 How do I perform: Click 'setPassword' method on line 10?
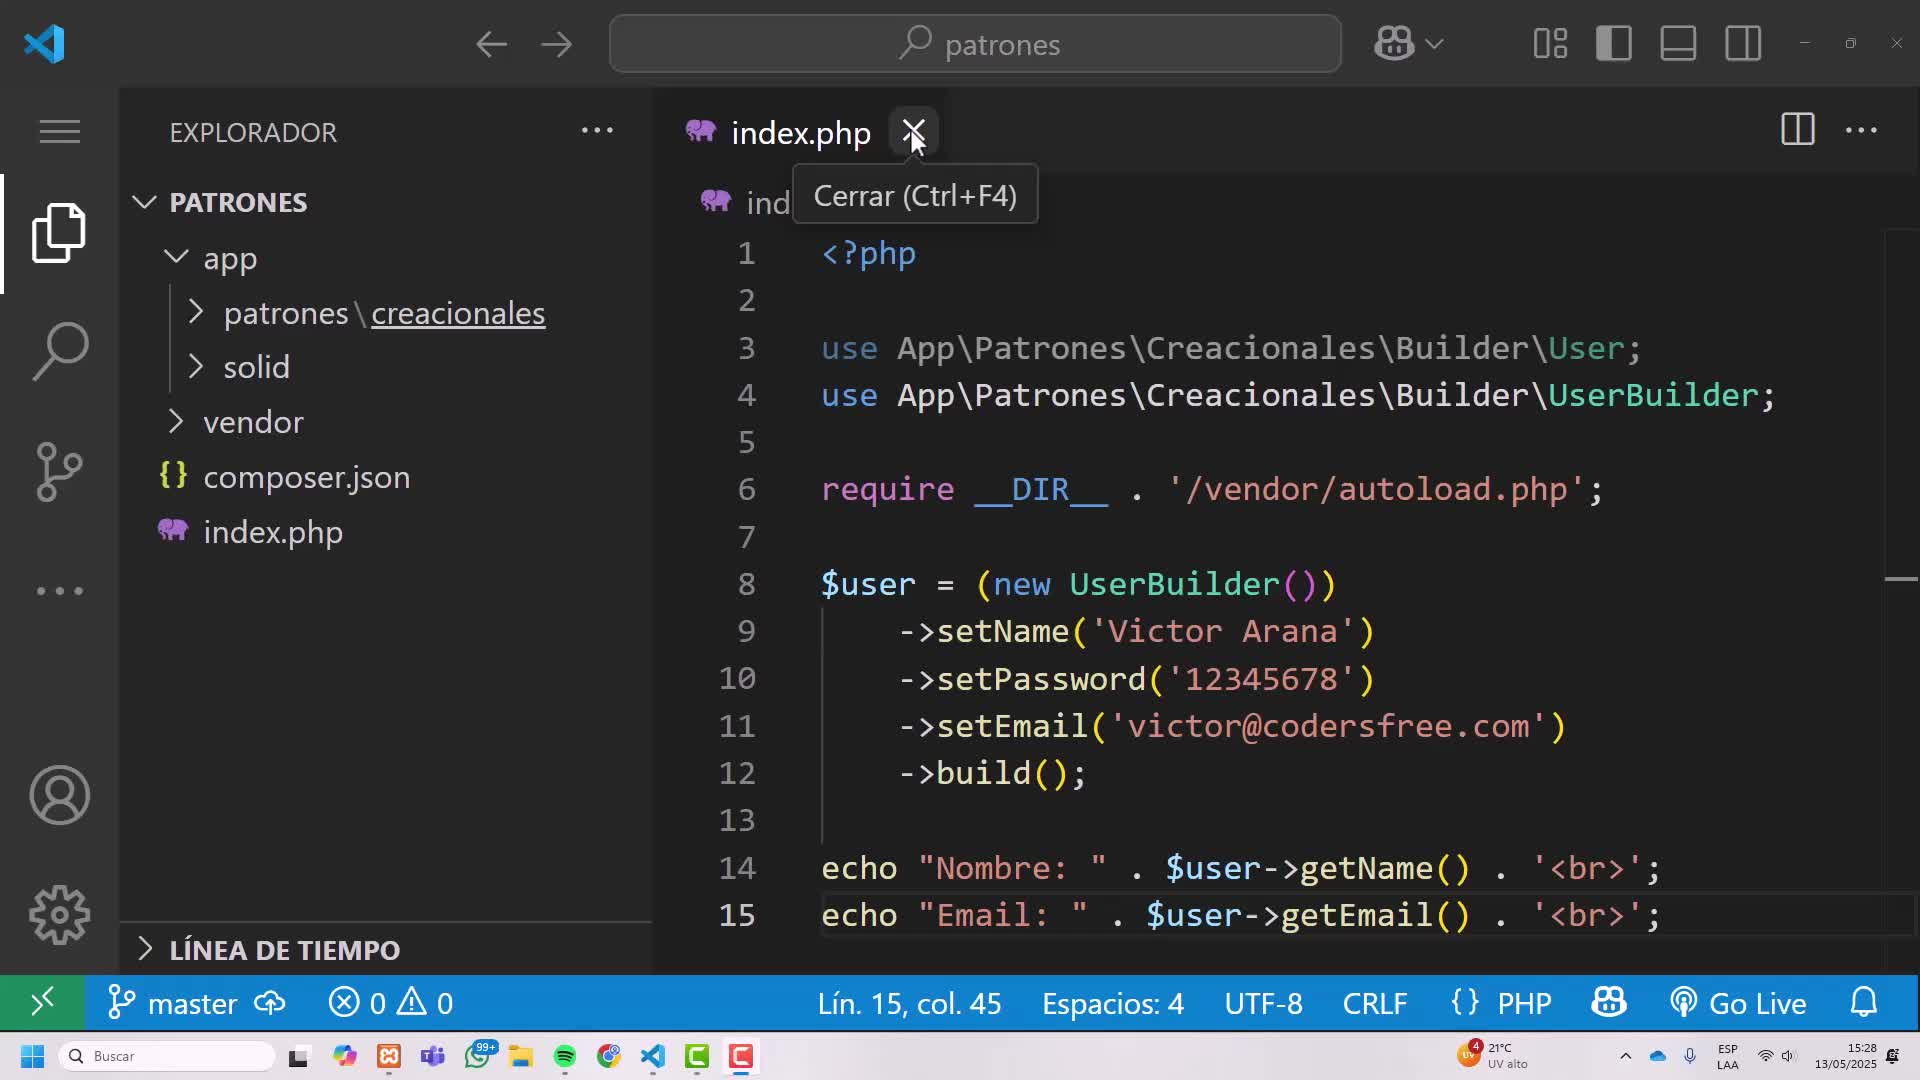1040,679
